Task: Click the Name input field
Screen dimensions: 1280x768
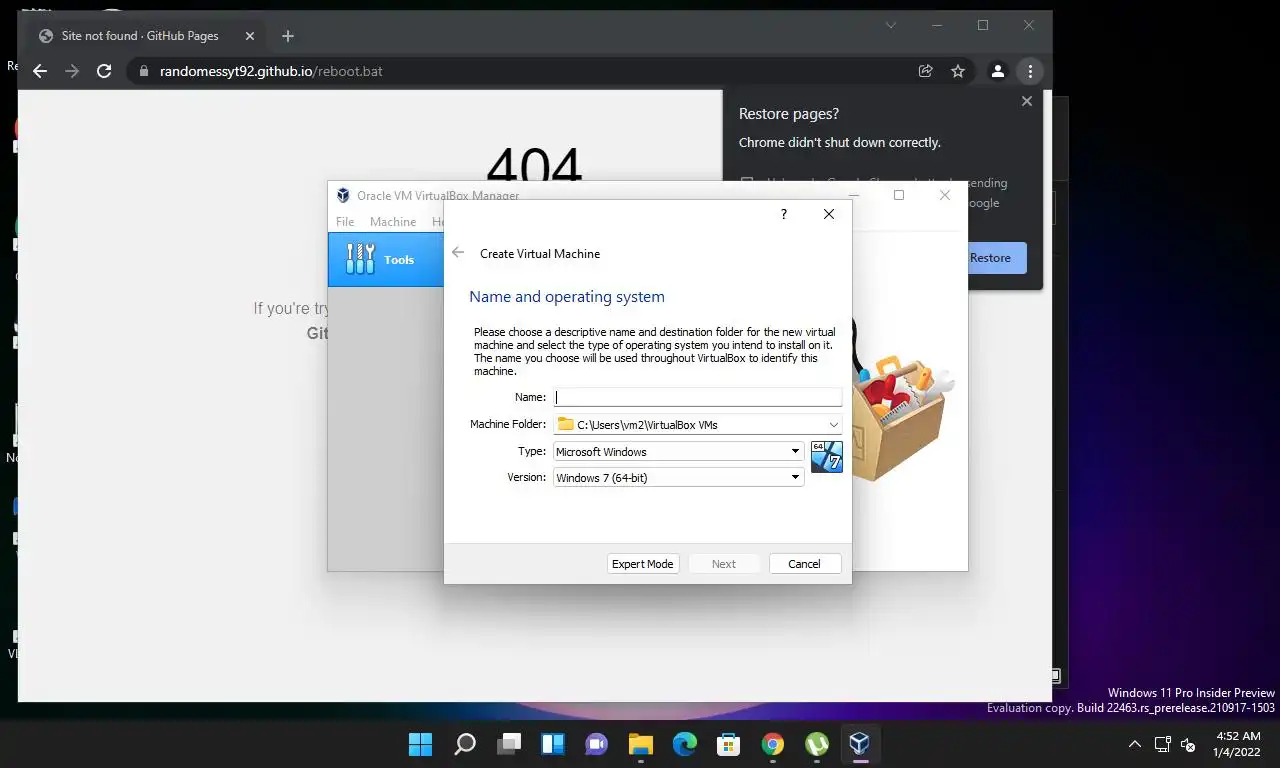Action: pyautogui.click(x=698, y=397)
